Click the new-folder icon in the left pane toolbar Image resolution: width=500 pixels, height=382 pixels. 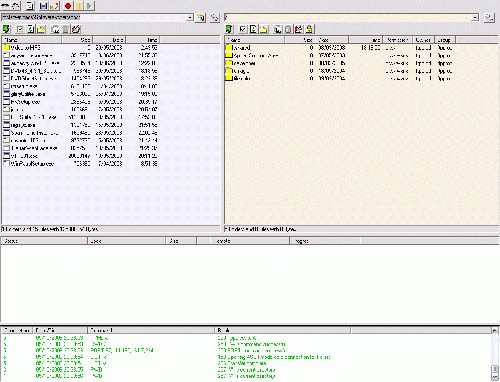tap(41, 29)
